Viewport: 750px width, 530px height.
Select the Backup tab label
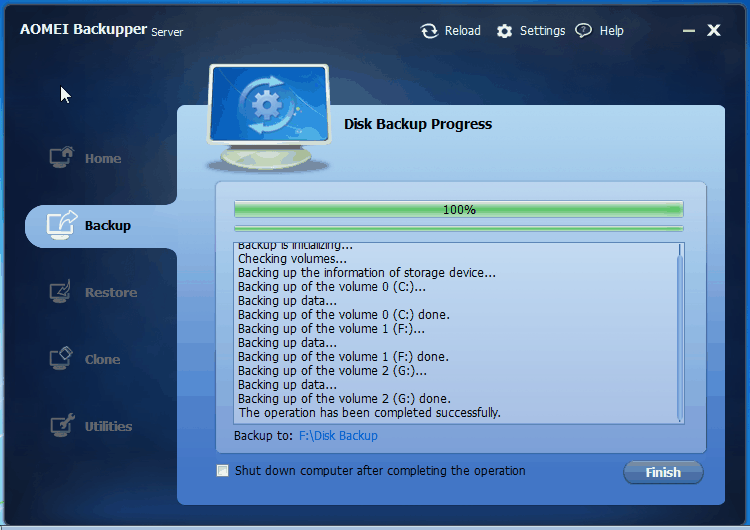click(108, 225)
